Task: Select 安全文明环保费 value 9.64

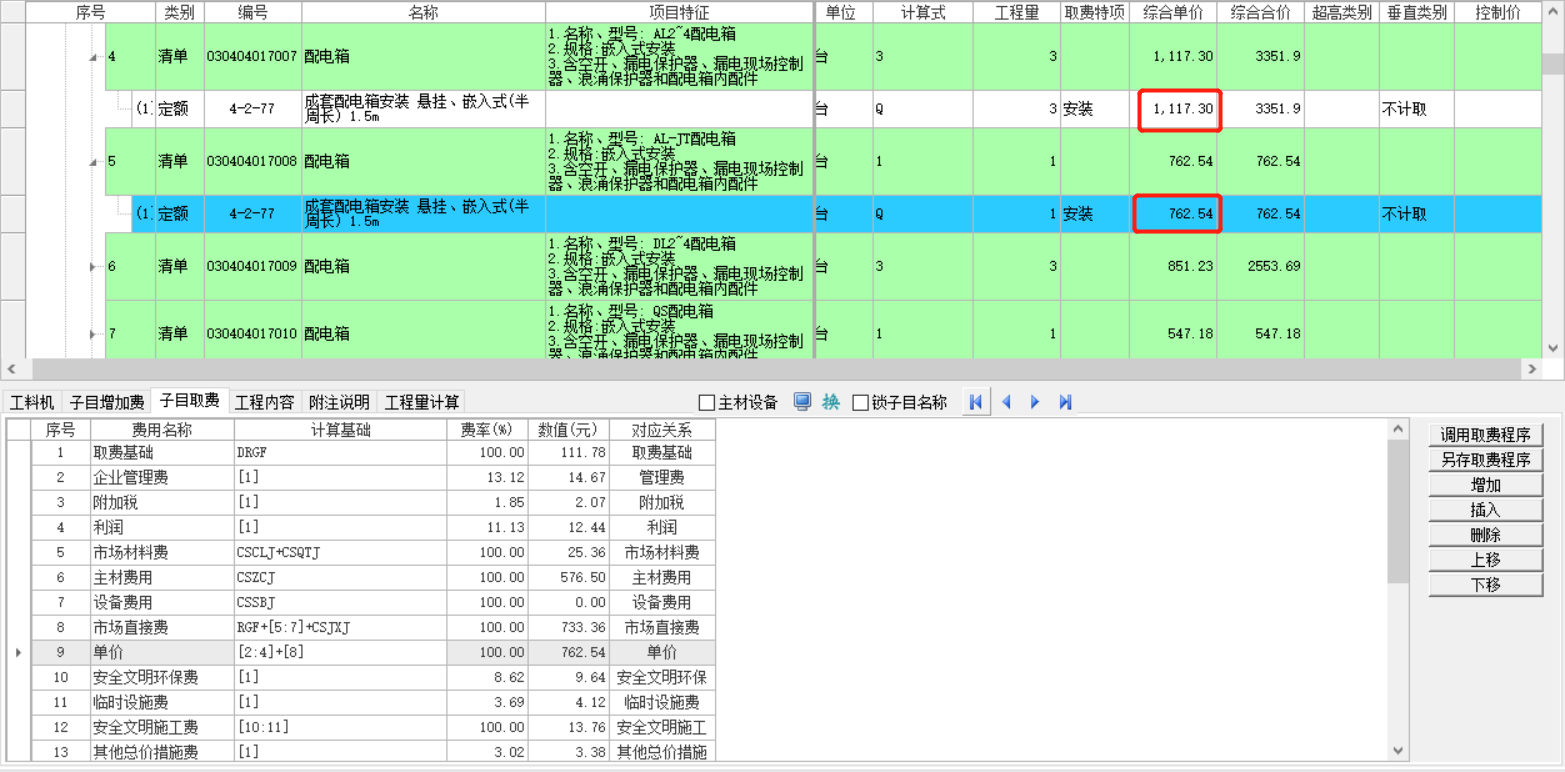Action: point(569,678)
